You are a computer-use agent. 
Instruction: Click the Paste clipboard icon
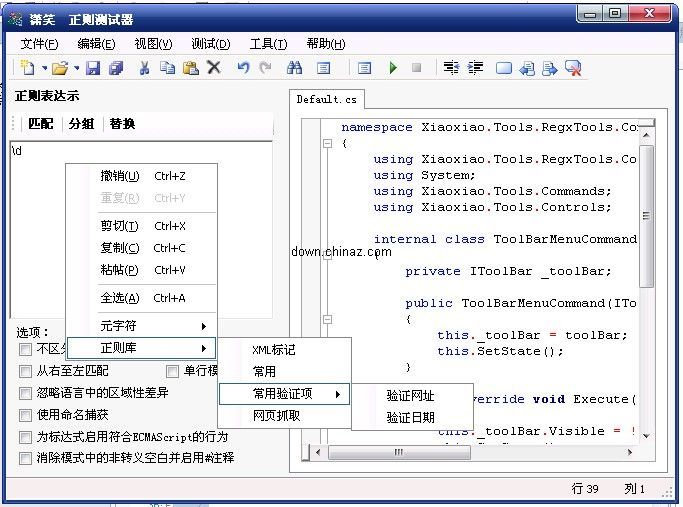(190, 68)
